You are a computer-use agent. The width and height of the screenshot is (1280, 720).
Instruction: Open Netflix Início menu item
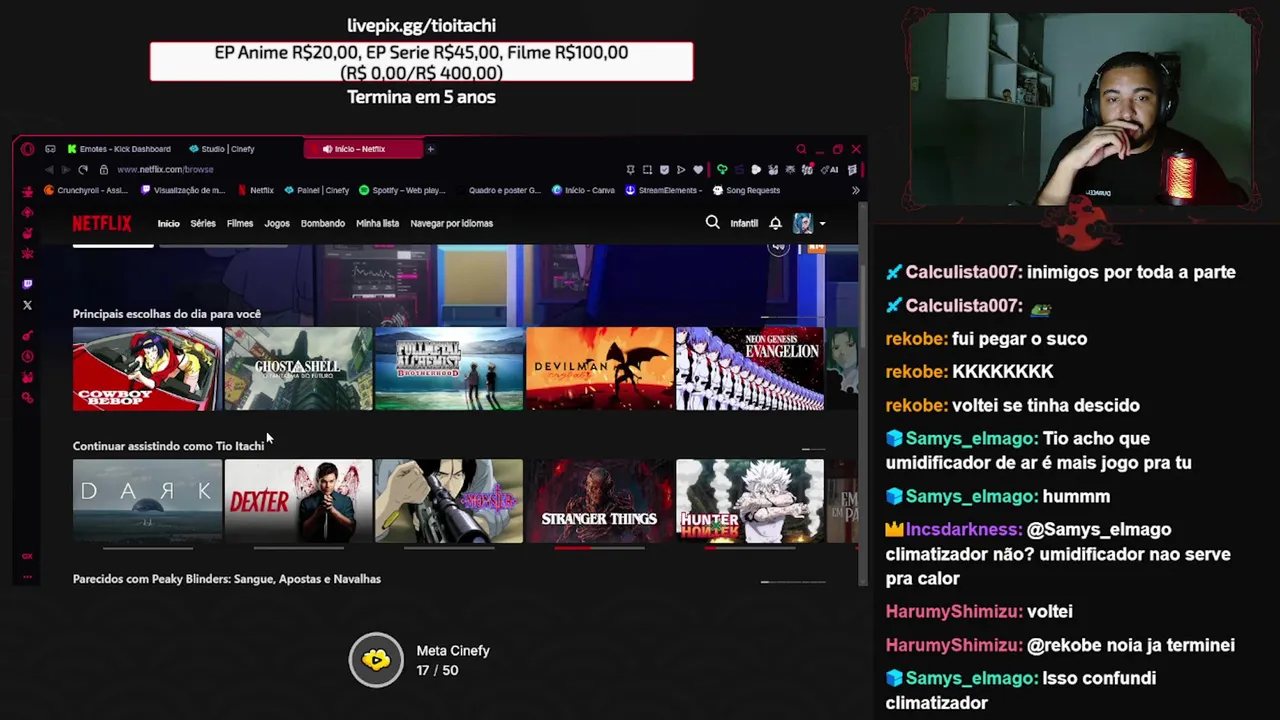point(168,223)
